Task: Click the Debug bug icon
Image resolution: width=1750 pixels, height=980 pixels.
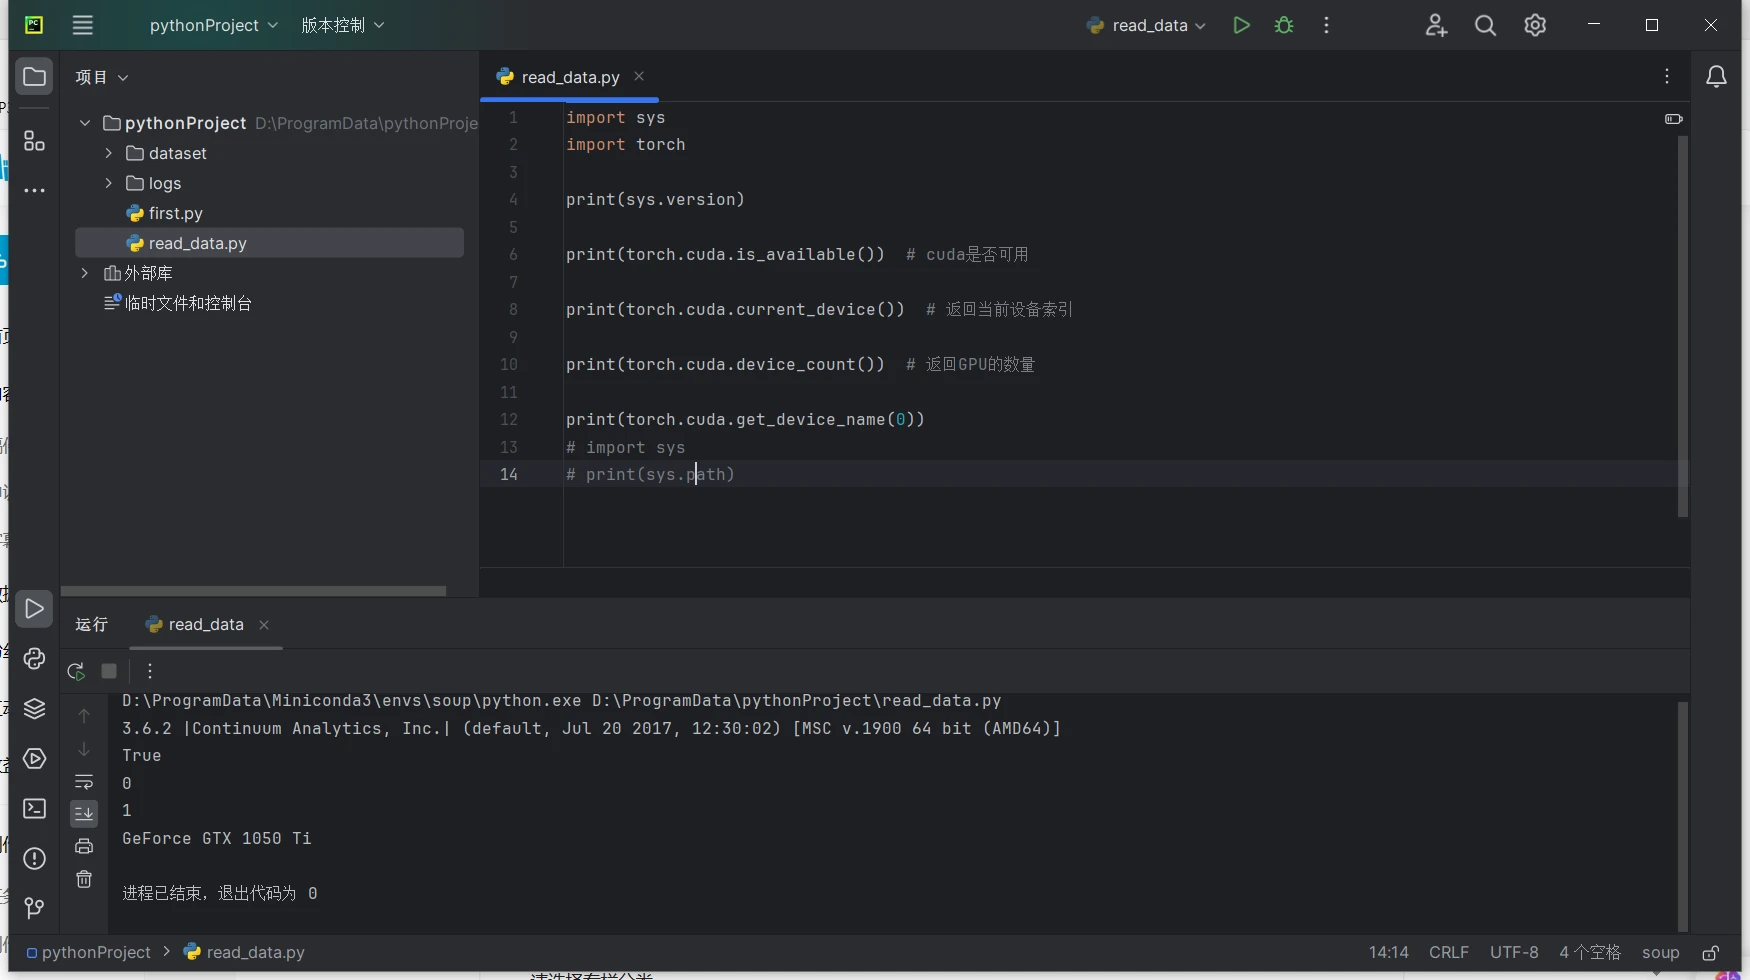Action: [x=1284, y=25]
